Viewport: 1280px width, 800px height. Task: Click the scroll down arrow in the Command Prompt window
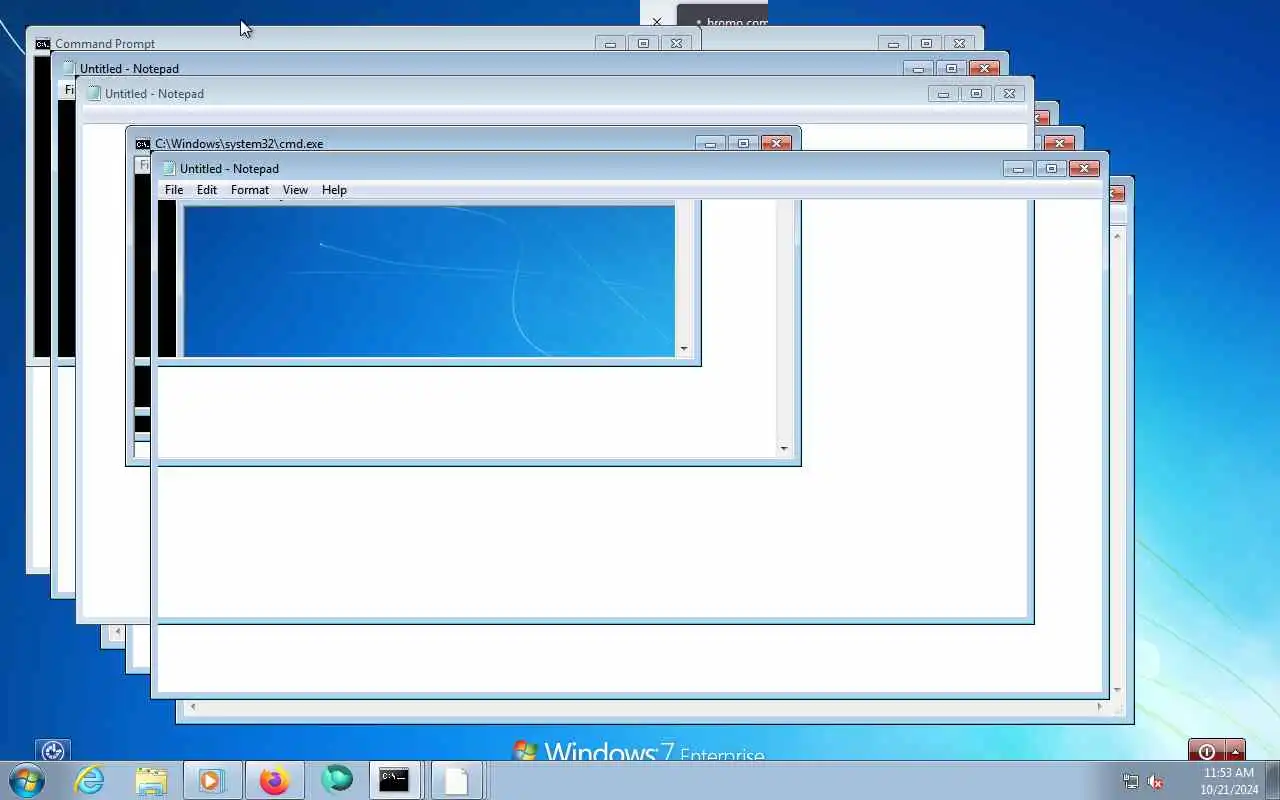pos(684,349)
